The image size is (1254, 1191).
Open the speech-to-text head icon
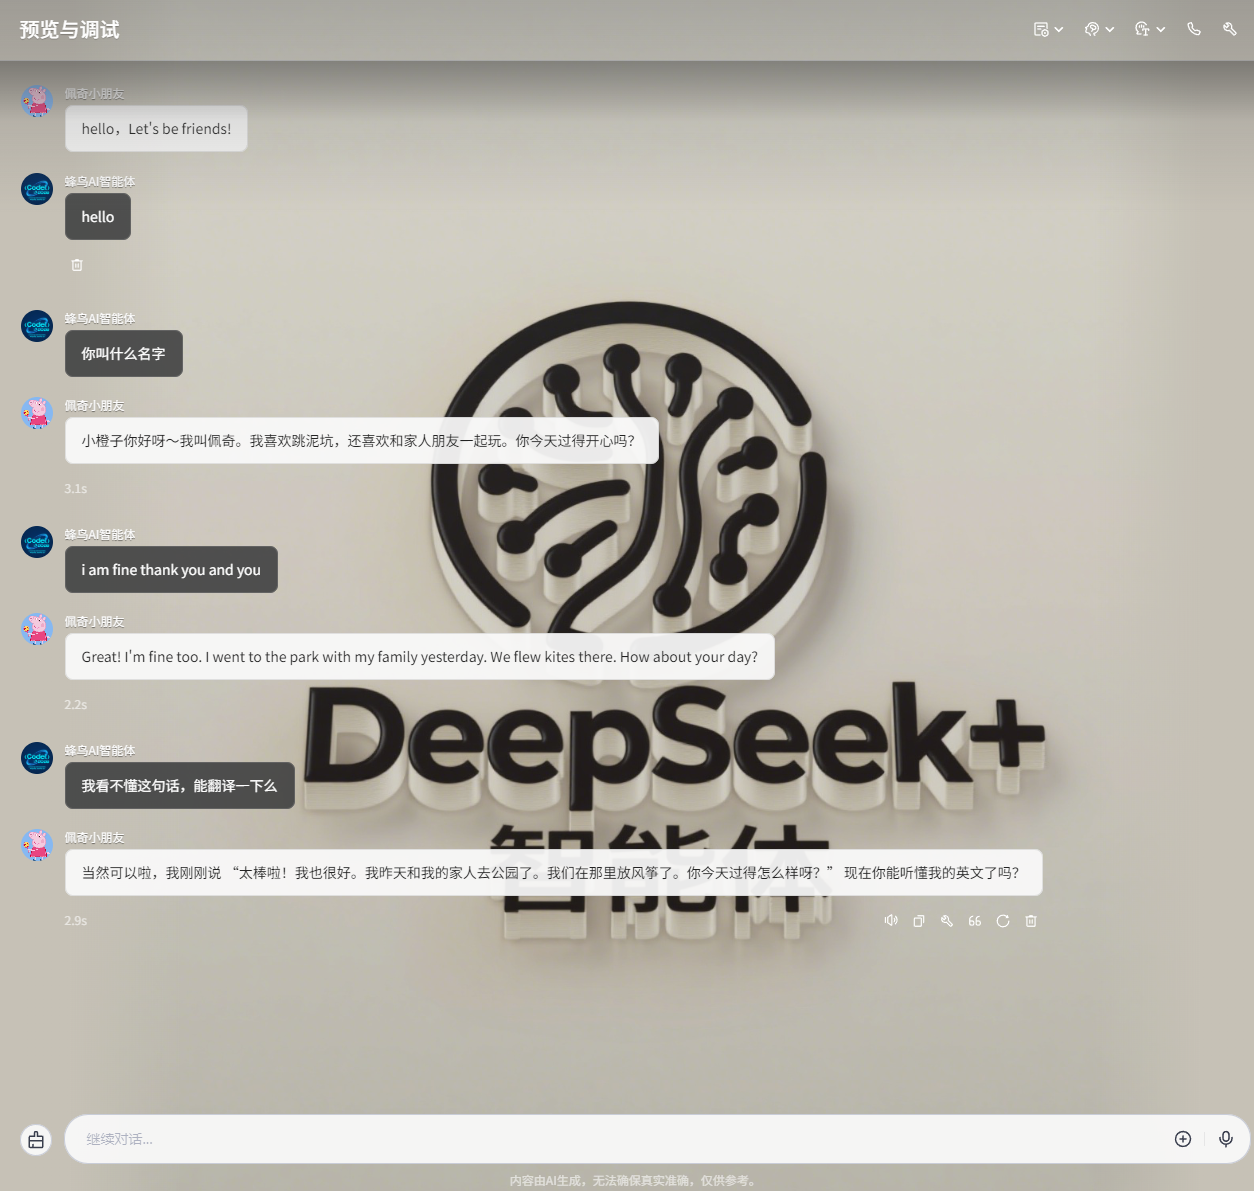point(1142,30)
